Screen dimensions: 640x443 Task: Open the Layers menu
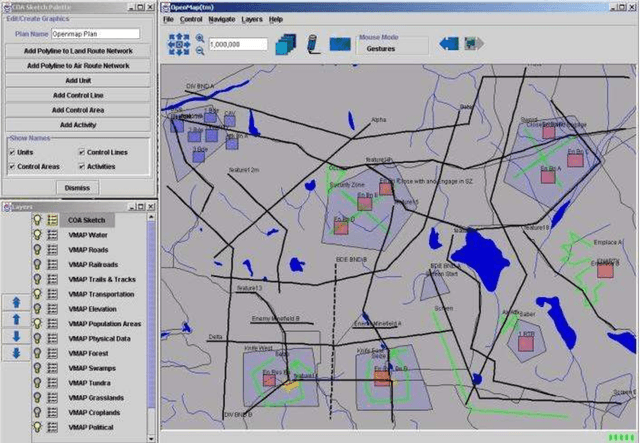pyautogui.click(x=250, y=19)
